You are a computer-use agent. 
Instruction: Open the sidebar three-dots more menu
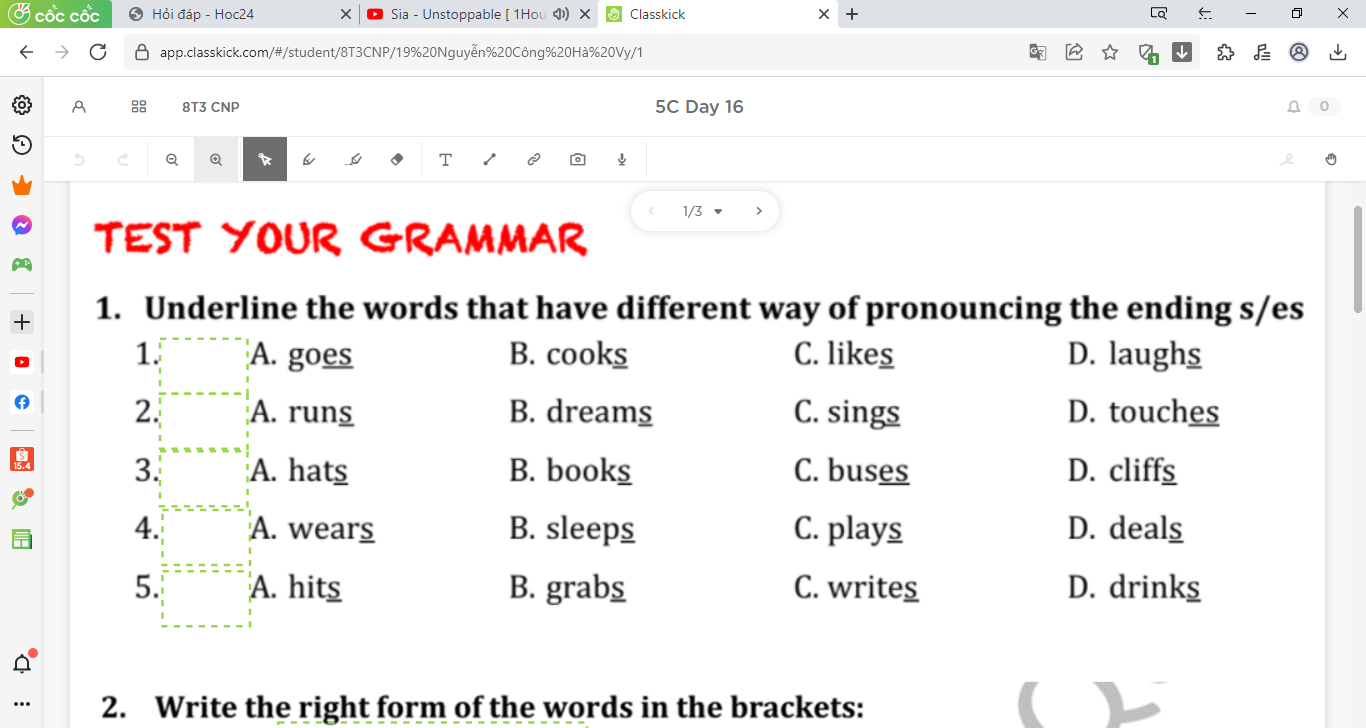(21, 704)
